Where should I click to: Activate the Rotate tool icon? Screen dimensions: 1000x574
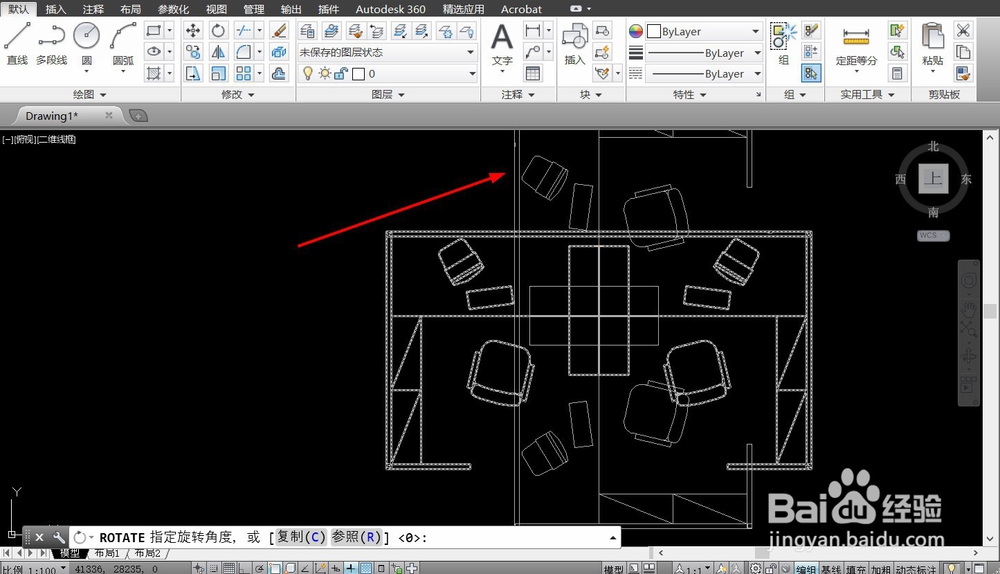point(218,30)
